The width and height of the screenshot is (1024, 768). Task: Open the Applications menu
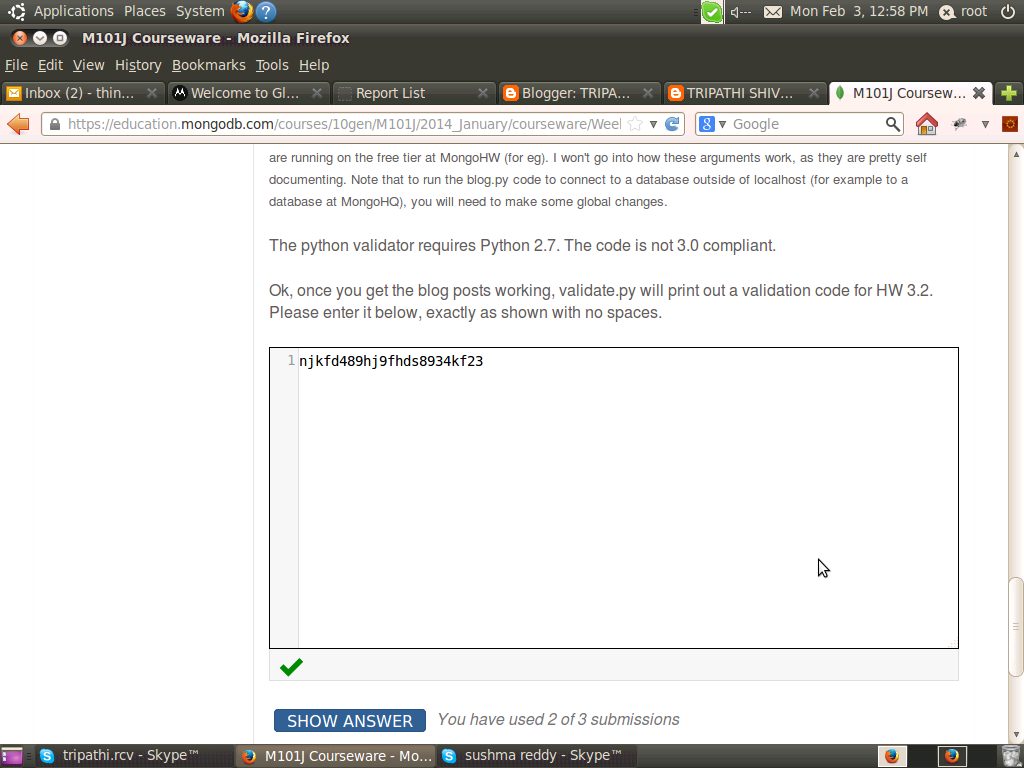pos(73,11)
